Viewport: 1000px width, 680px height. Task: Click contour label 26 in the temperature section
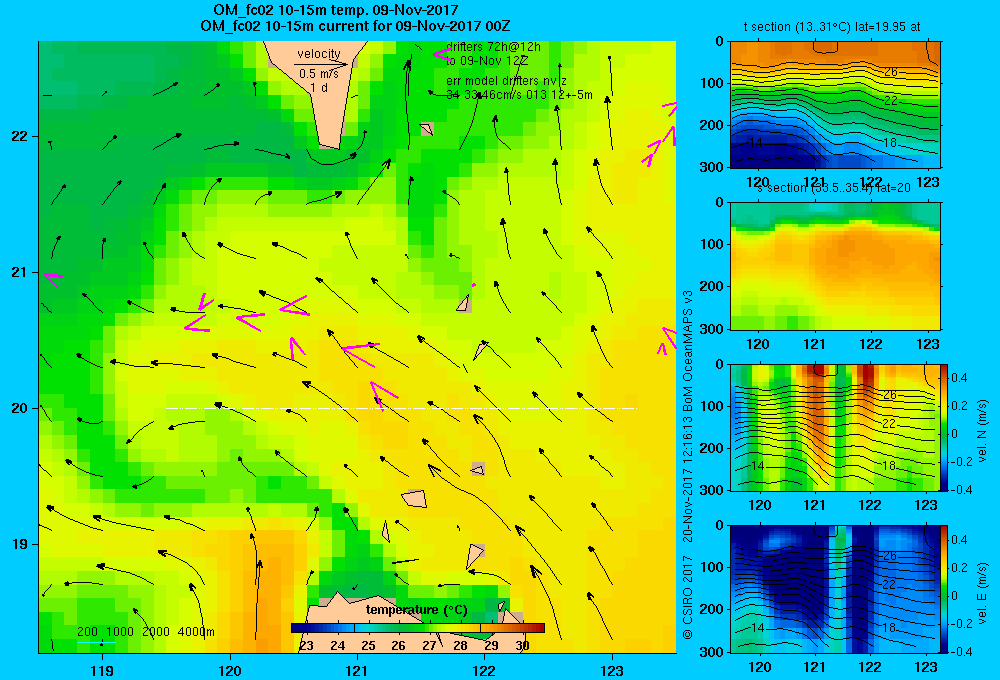pyautogui.click(x=891, y=72)
